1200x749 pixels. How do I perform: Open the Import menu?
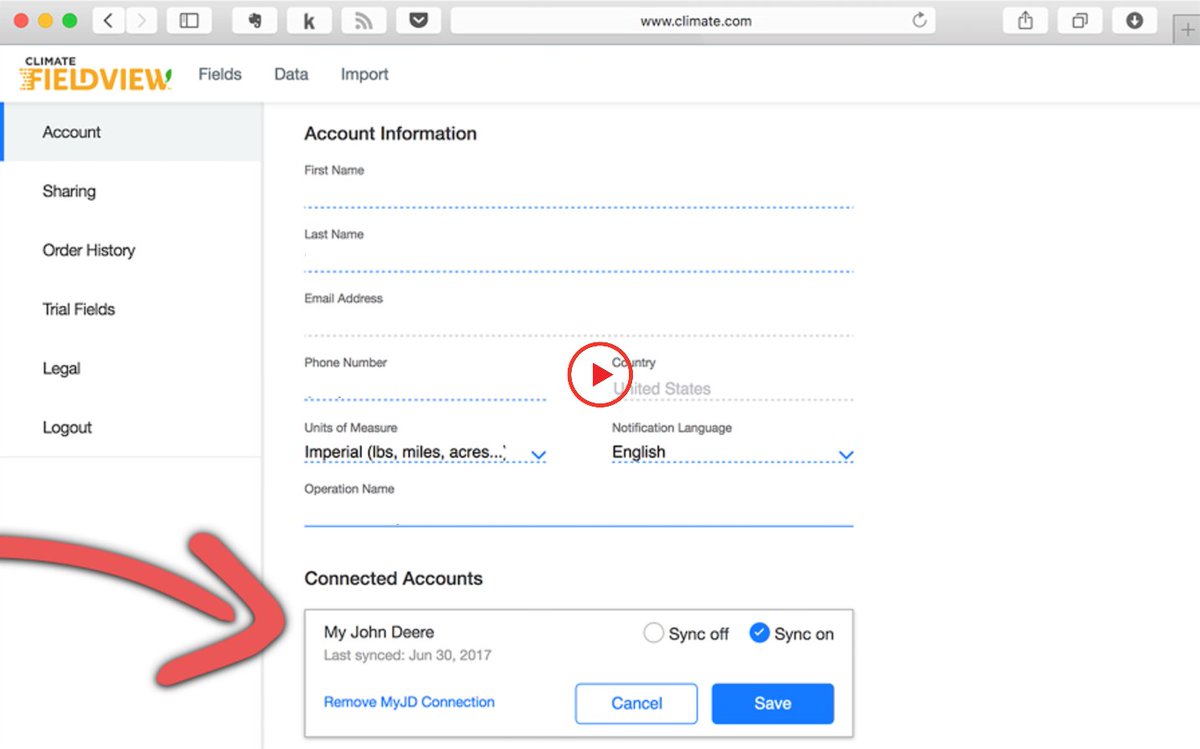point(364,74)
